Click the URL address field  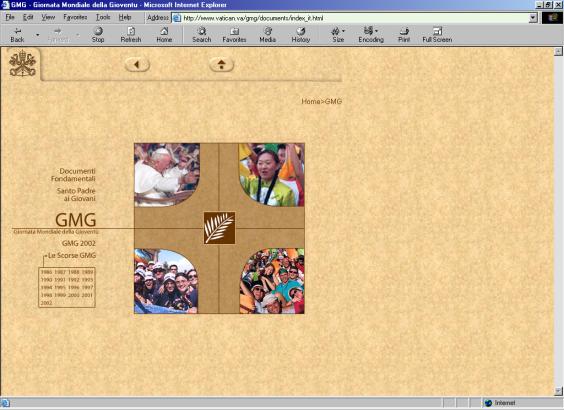[x=355, y=18]
